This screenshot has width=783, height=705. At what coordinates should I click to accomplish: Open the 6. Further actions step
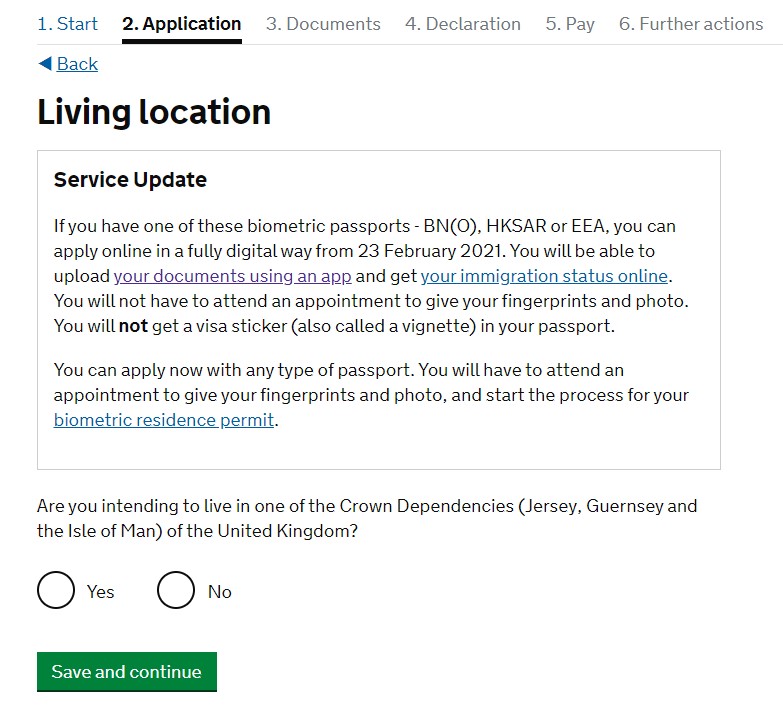691,24
